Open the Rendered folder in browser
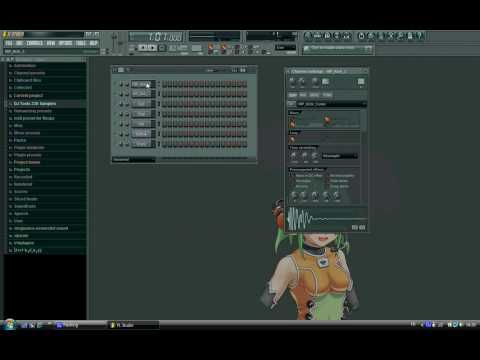Image resolution: width=480 pixels, height=360 pixels. 23,184
